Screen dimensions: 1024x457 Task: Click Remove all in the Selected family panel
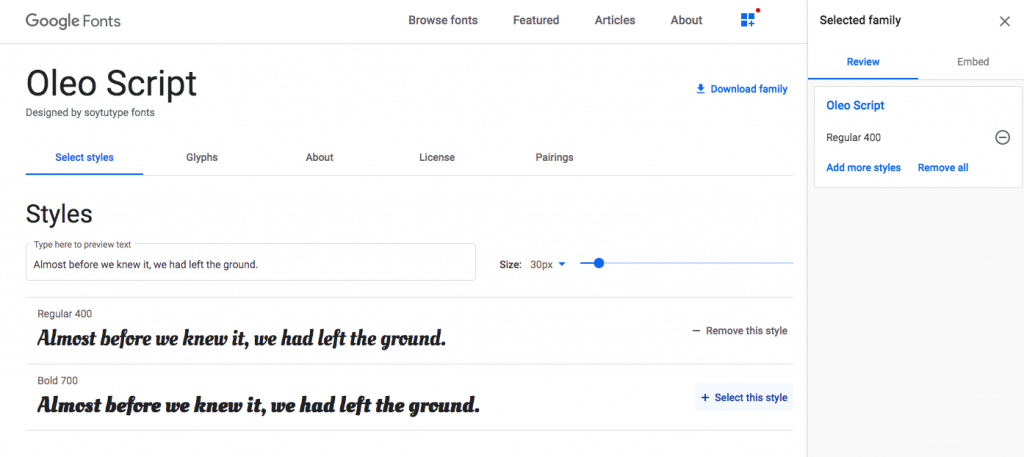pos(943,168)
